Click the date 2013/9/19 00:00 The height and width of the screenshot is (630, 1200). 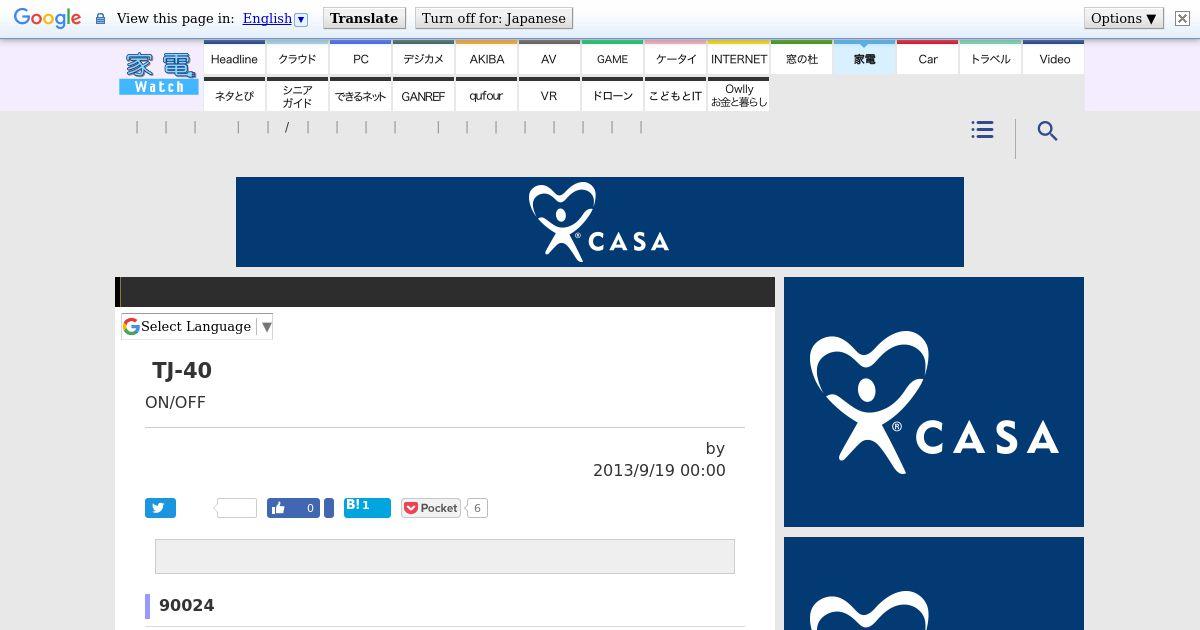[x=659, y=470]
